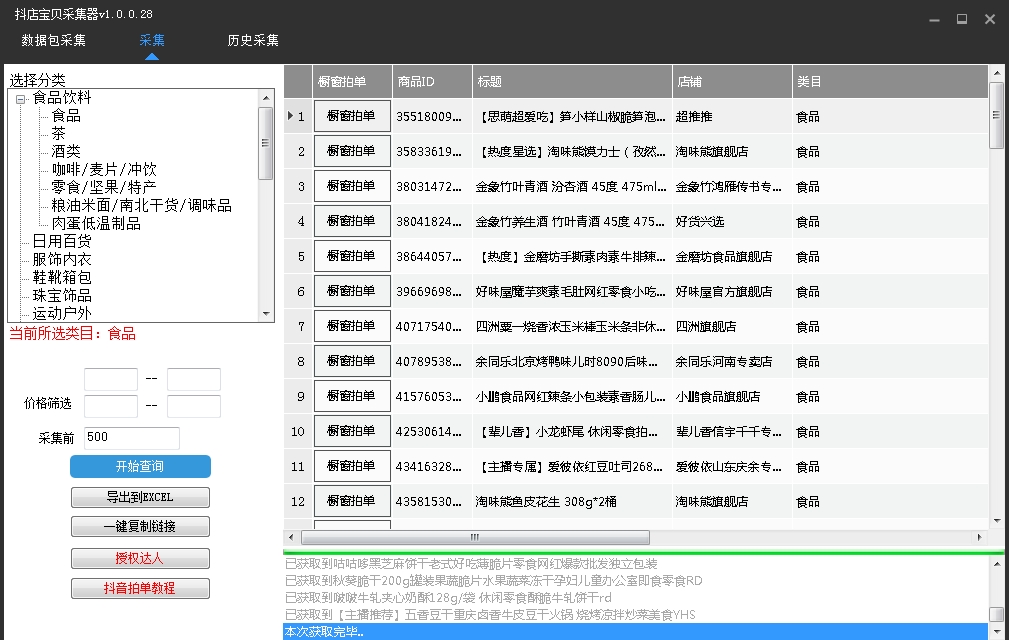Click 橱窗拍单 button for 好货兴选 row
Screen dimensions: 1009x640
click(352, 221)
